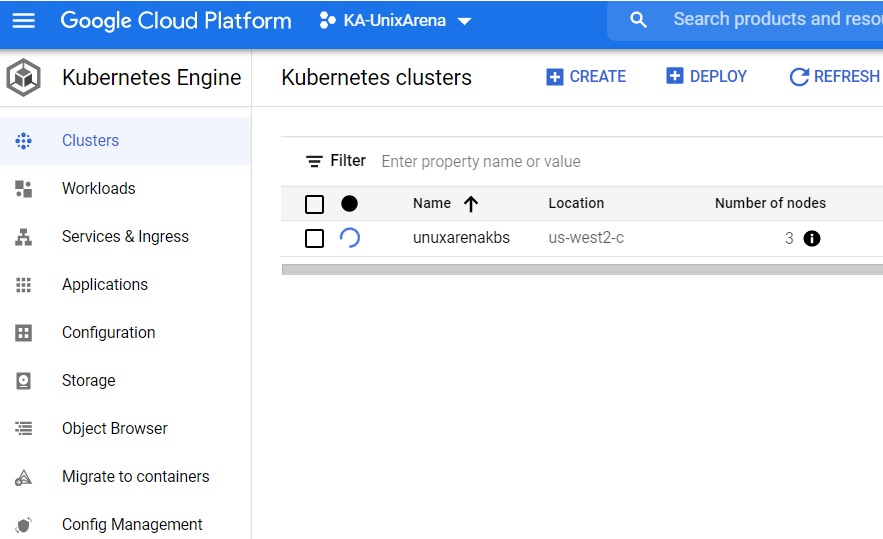Click the Kubernetes Engine title in the sidebar
This screenshot has width=883, height=539.
[x=151, y=77]
